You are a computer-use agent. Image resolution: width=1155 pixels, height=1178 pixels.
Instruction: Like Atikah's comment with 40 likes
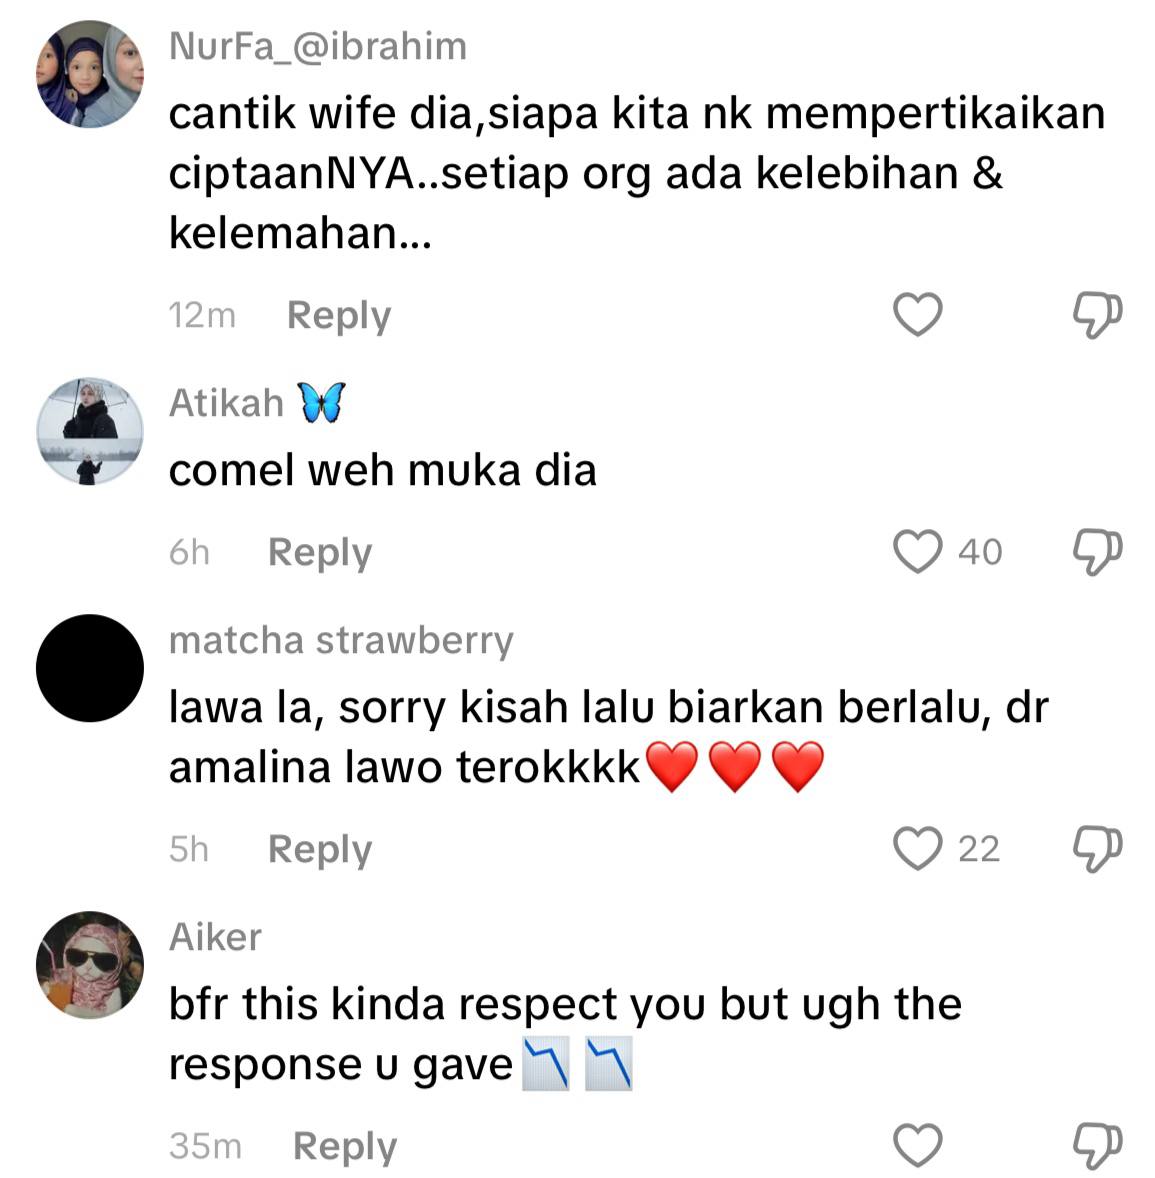coord(918,551)
